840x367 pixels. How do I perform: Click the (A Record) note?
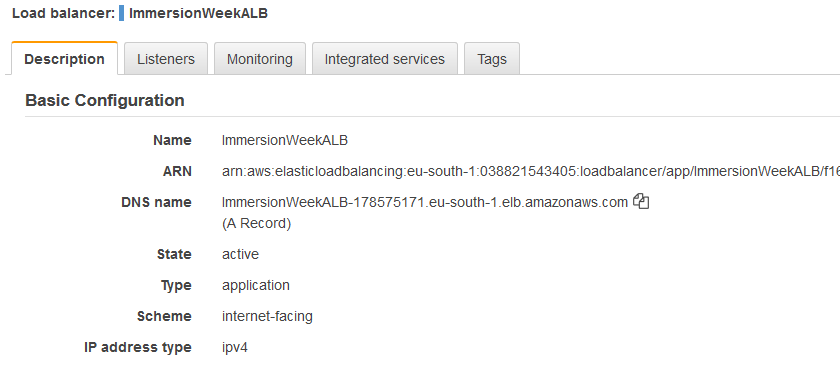click(x=257, y=223)
